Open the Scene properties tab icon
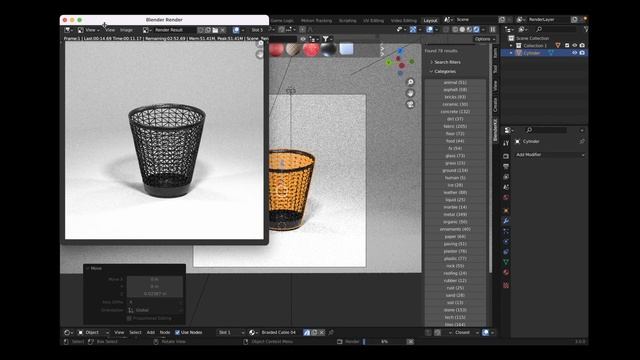Image resolution: width=640 pixels, height=360 pixels. click(x=506, y=187)
